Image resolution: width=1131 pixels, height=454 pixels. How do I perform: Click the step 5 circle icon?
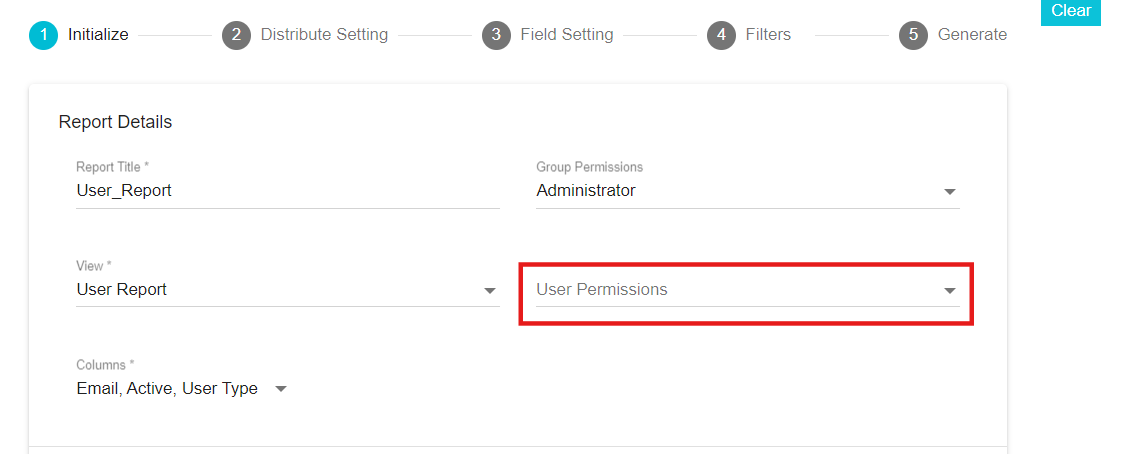[x=913, y=35]
